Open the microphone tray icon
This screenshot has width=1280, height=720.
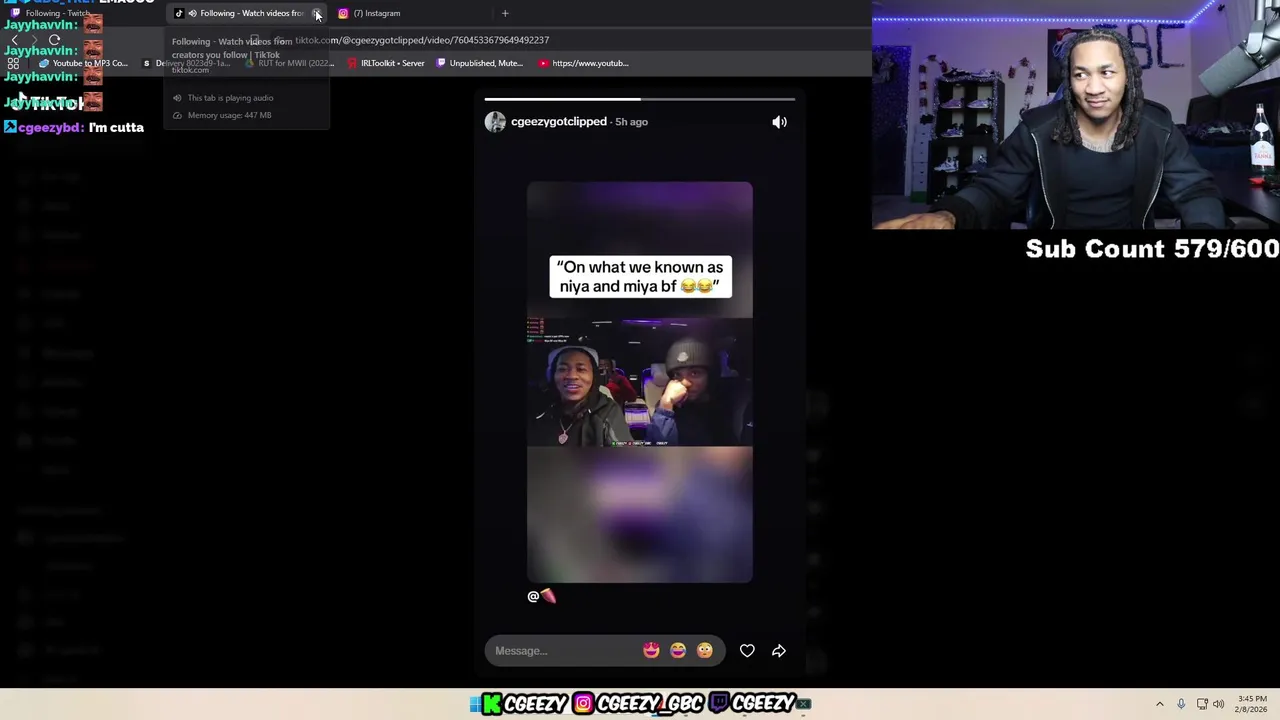(x=1181, y=704)
